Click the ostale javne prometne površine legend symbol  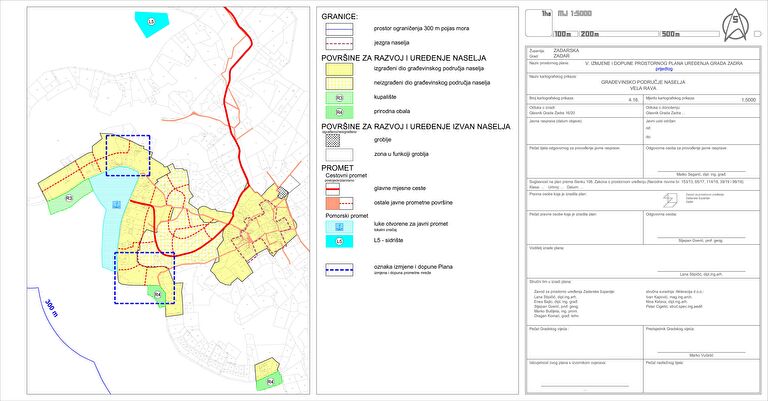pyautogui.click(x=339, y=203)
